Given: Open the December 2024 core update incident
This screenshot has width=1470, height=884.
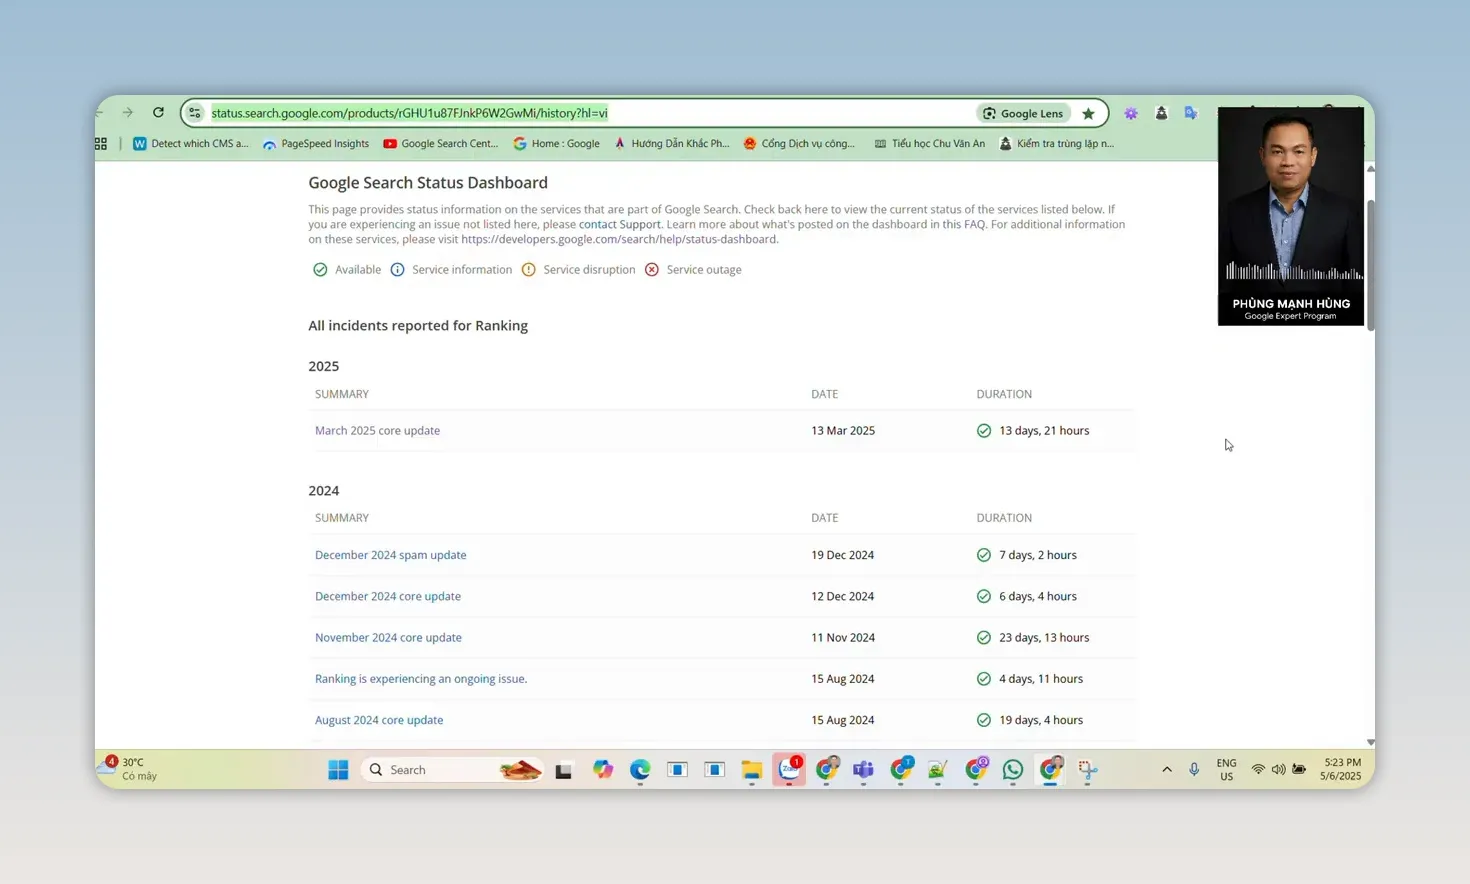Looking at the screenshot, I should [388, 596].
